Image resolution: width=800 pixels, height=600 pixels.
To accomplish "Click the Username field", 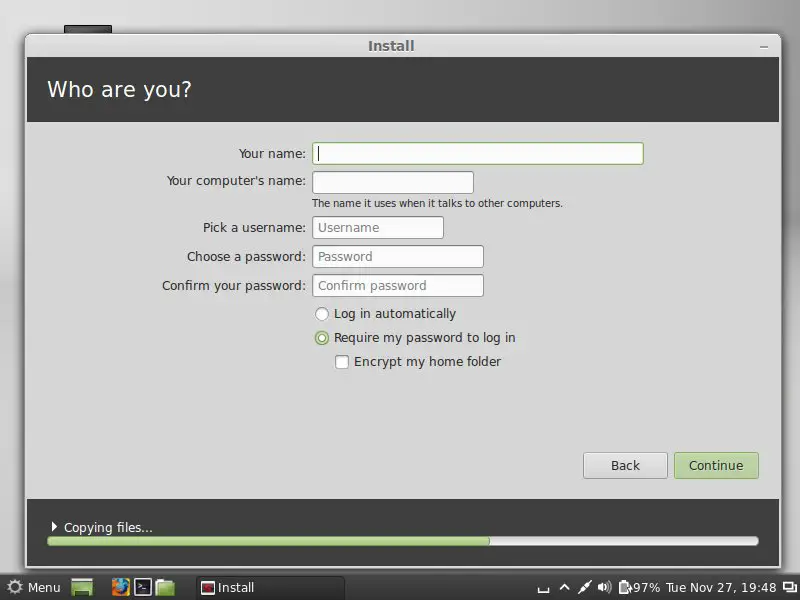I will pos(378,228).
